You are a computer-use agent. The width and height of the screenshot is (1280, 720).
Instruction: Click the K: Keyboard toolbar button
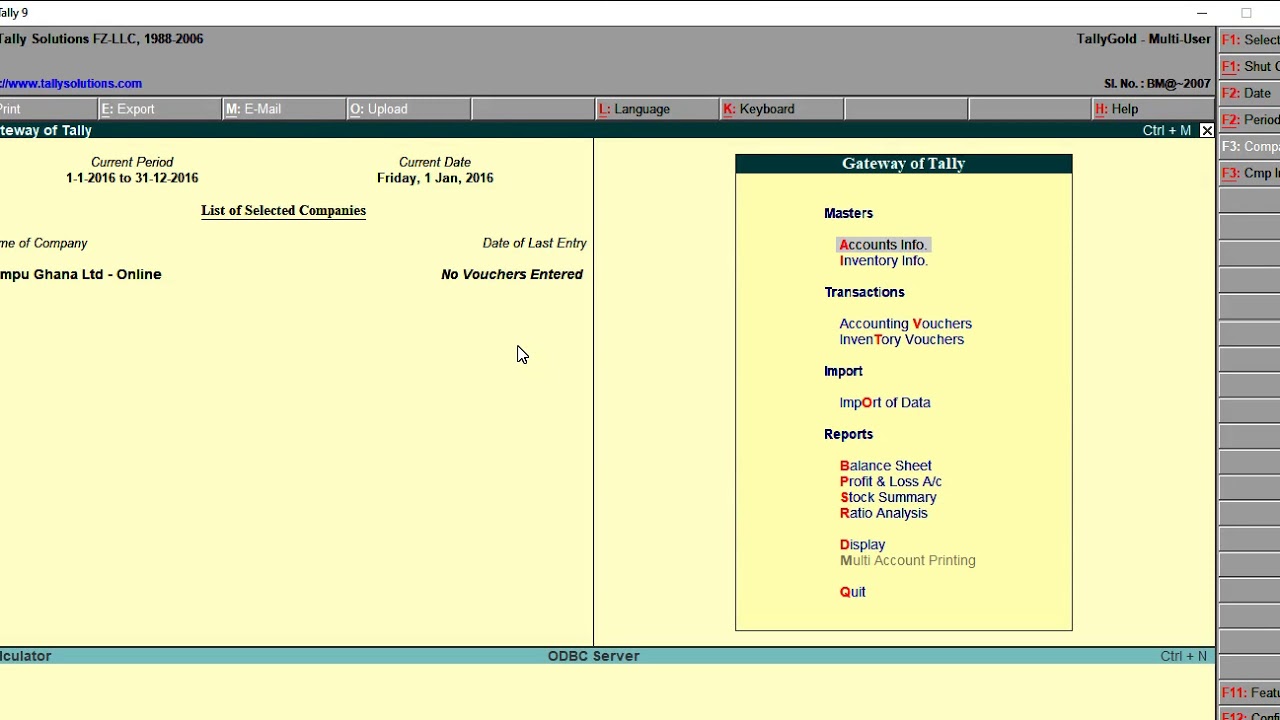coord(780,109)
